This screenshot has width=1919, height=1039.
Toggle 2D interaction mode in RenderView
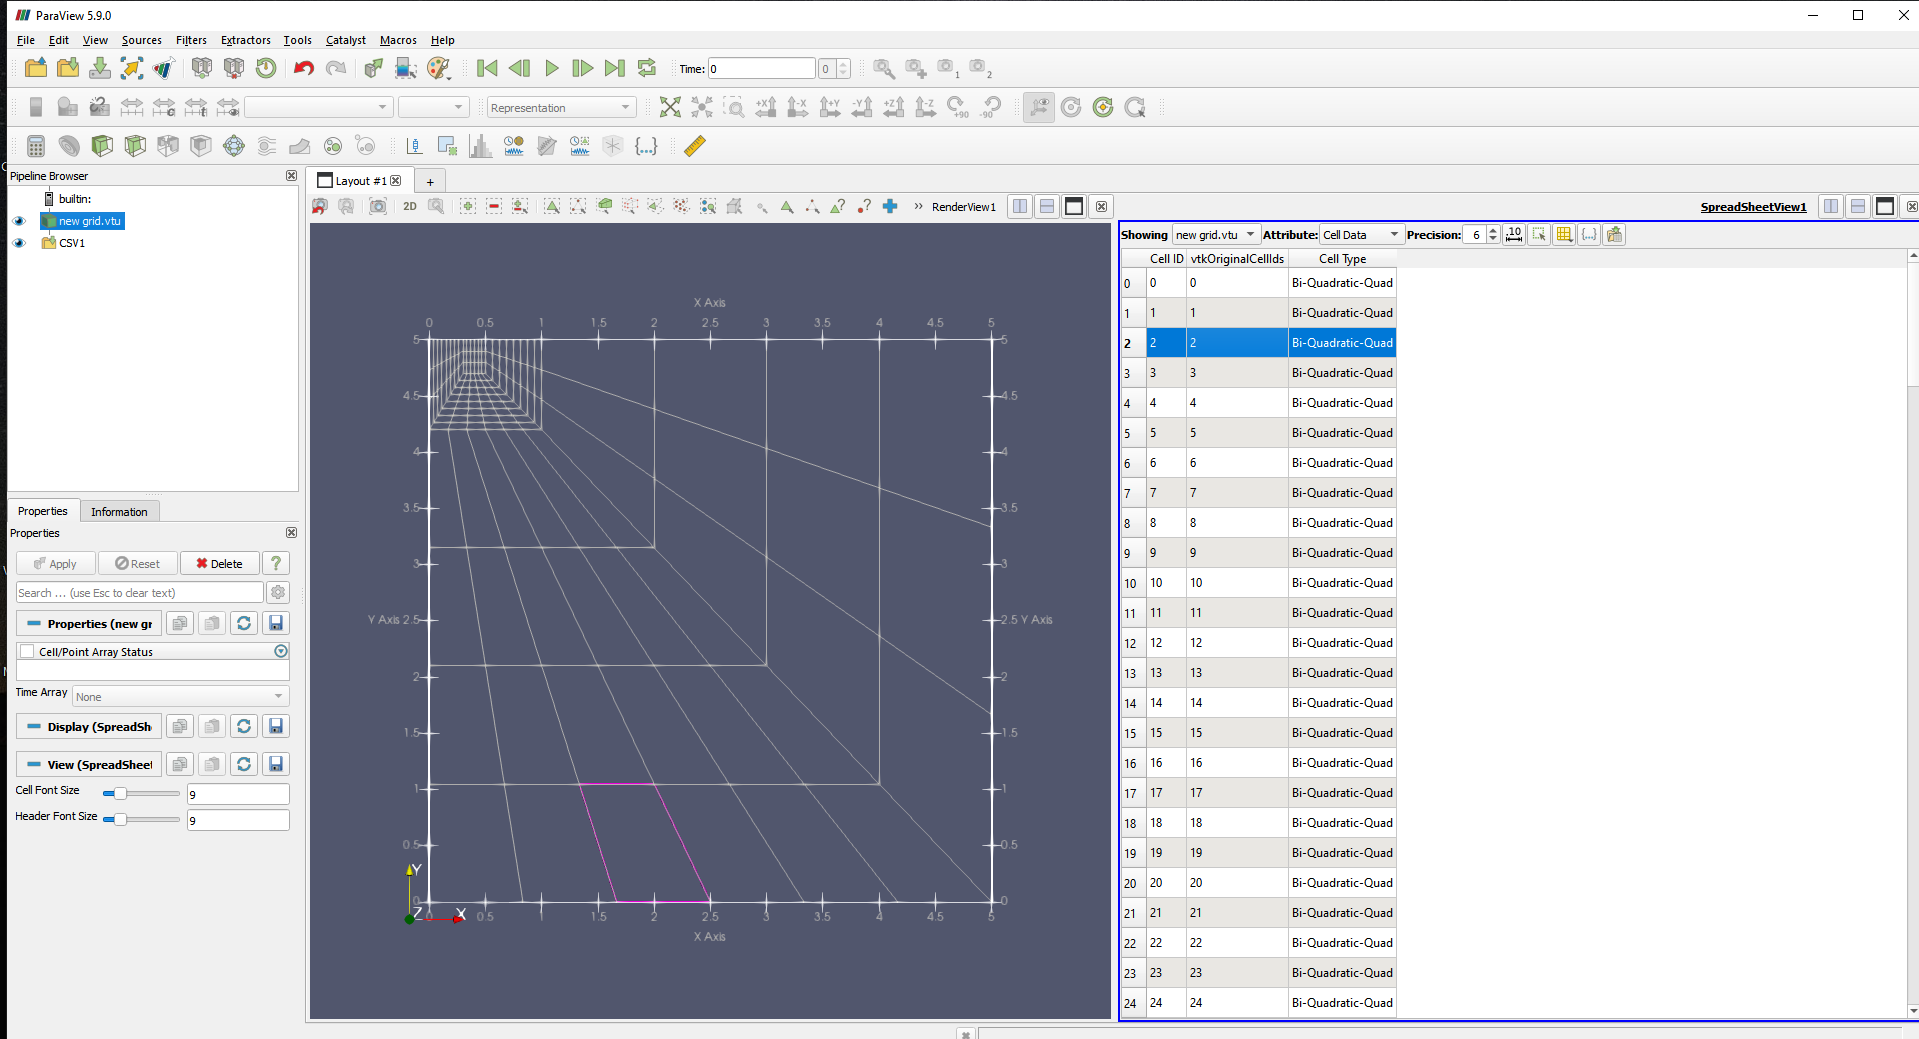click(x=410, y=206)
